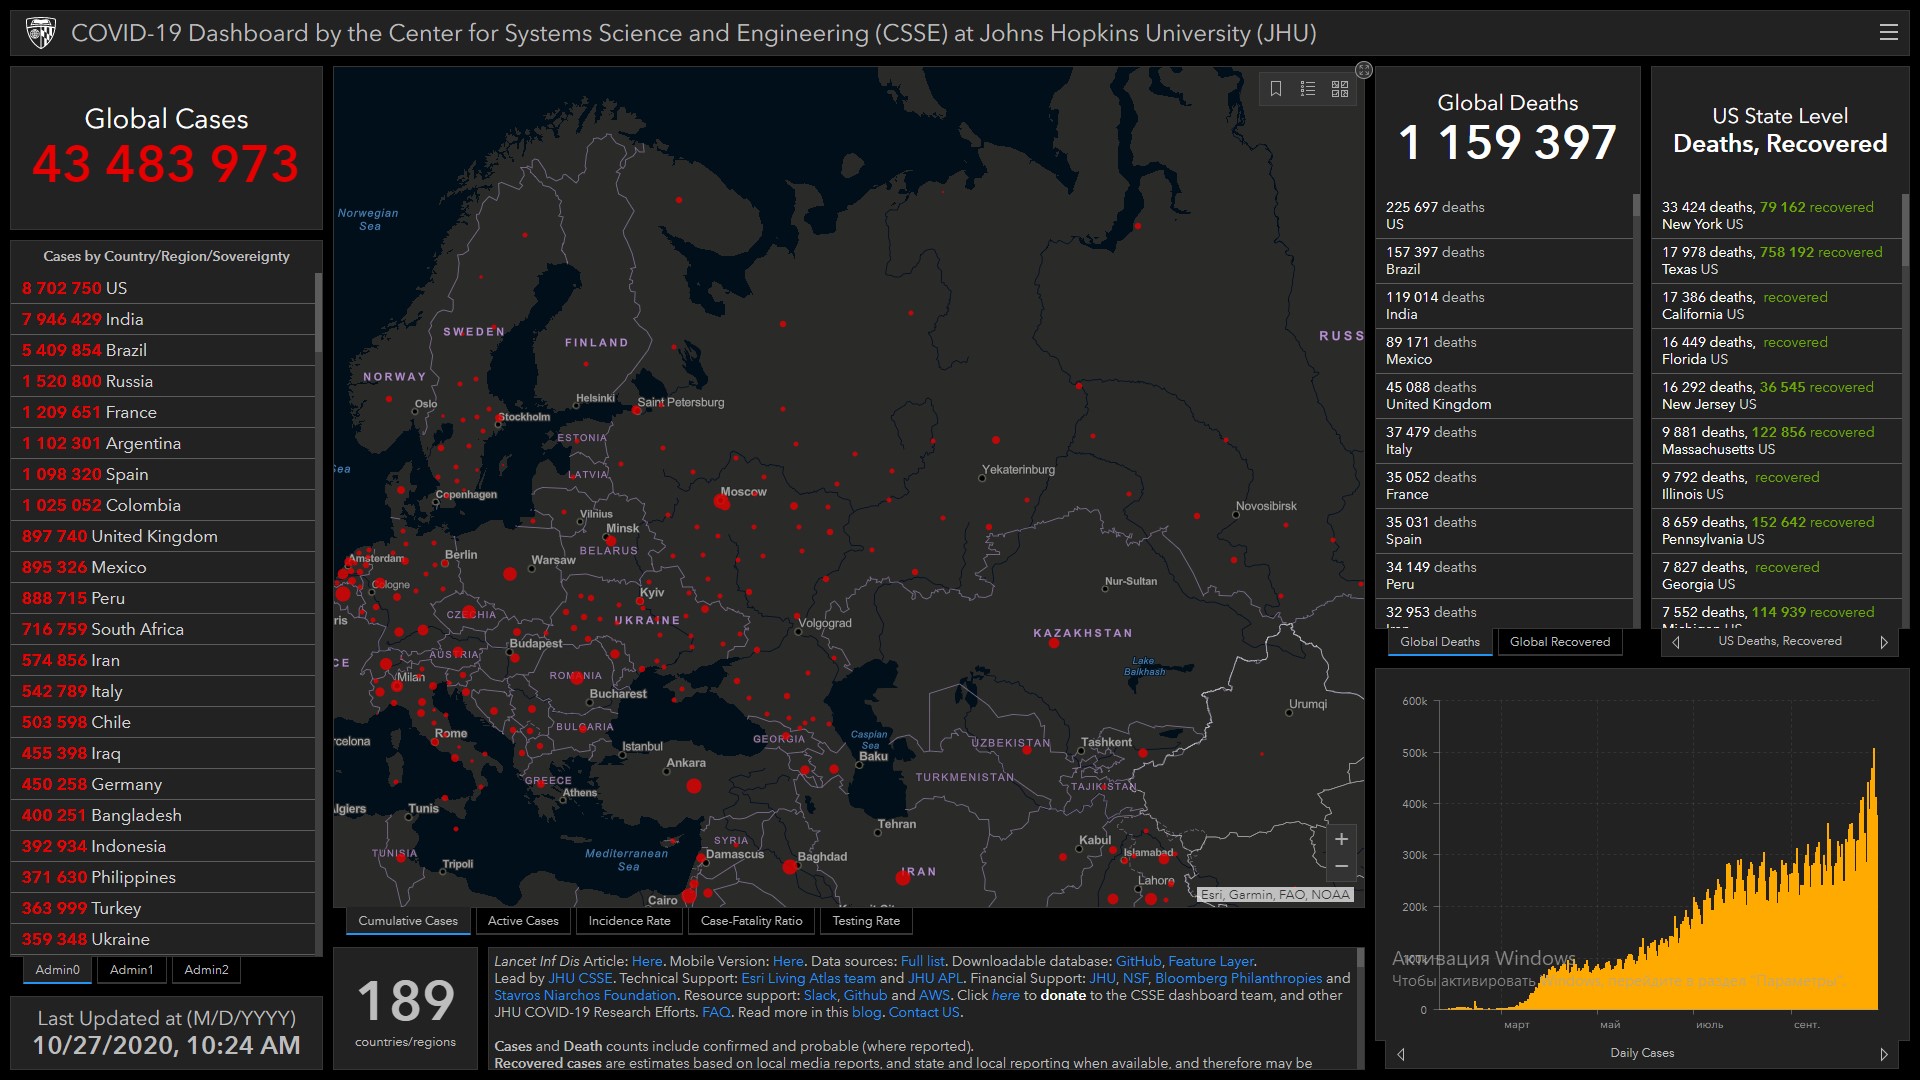Select the Admin0 level
This screenshot has width=1920, height=1080.
(x=57, y=969)
